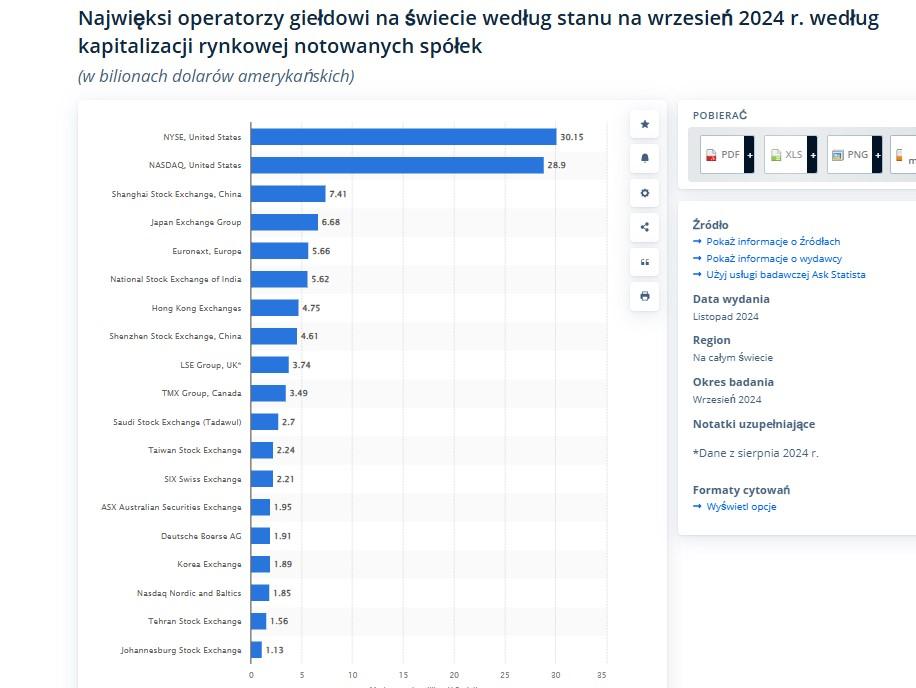Viewport: 916px width, 688px height.
Task: Click the 'Wrzesień 2024' survey period text
Action: (727, 399)
